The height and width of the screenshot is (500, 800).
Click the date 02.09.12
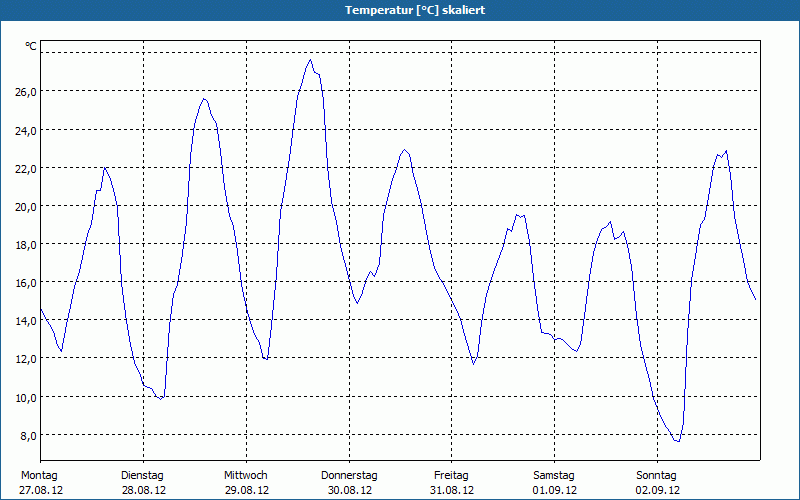coord(658,490)
